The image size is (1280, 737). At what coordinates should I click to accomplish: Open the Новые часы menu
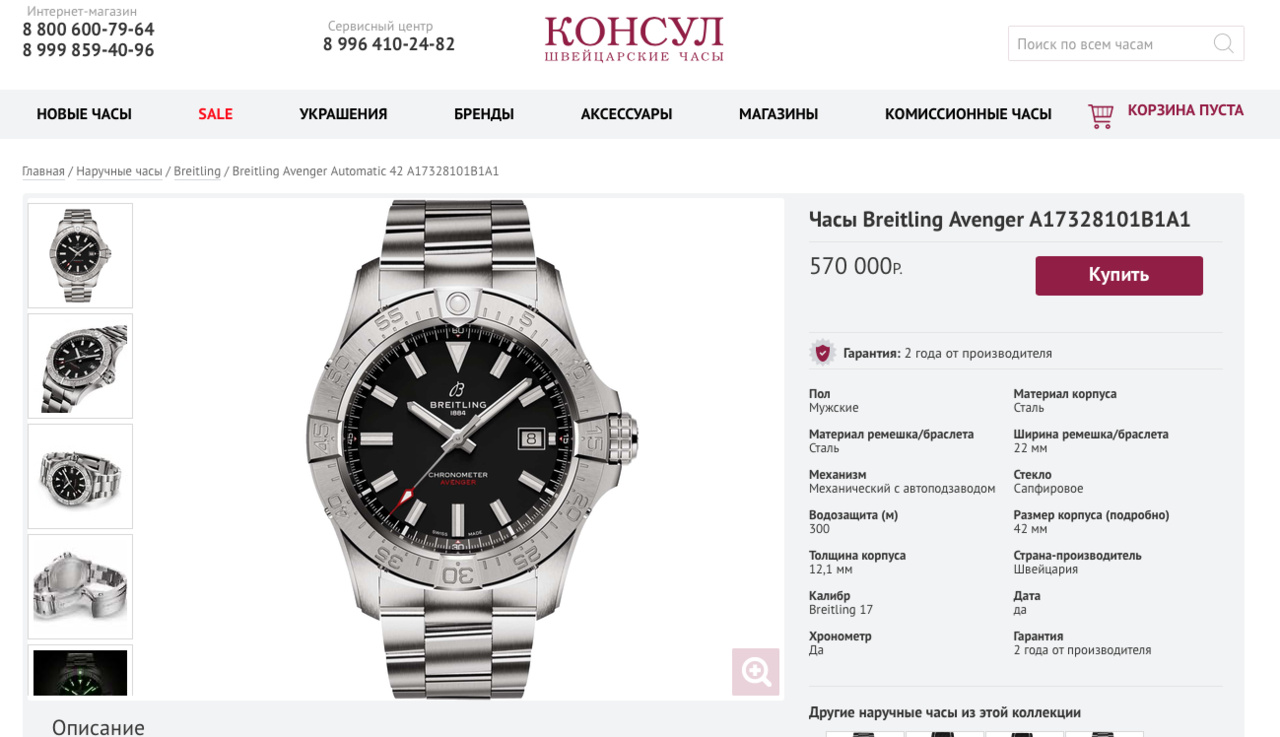pos(84,114)
